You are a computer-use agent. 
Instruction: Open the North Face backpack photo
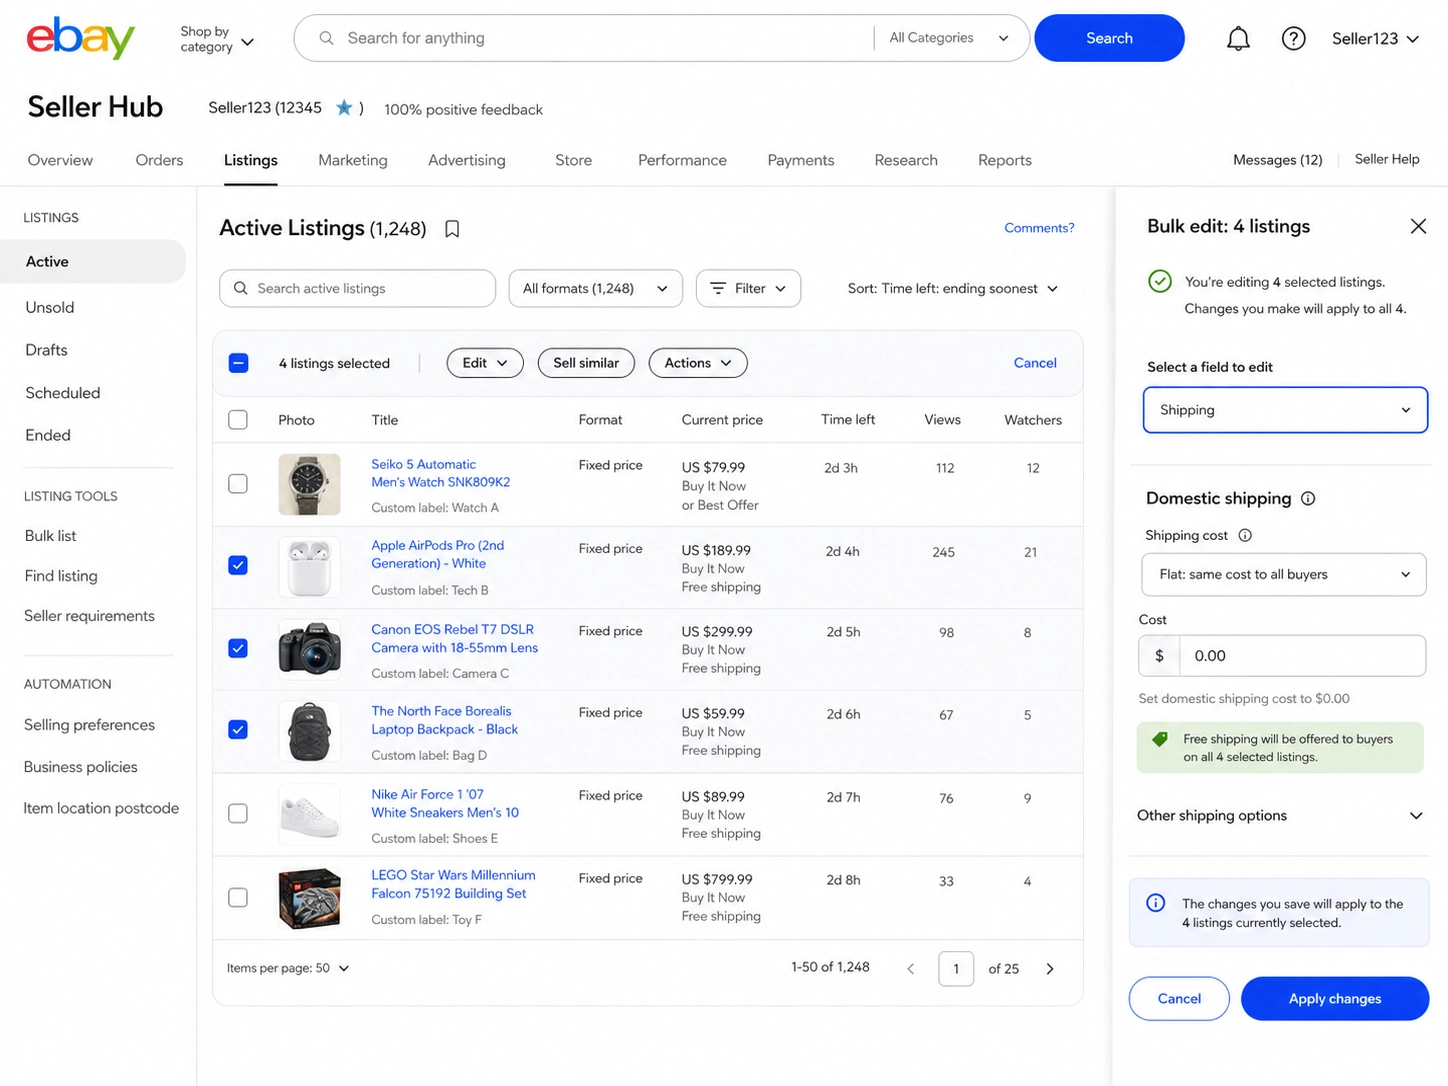click(309, 731)
